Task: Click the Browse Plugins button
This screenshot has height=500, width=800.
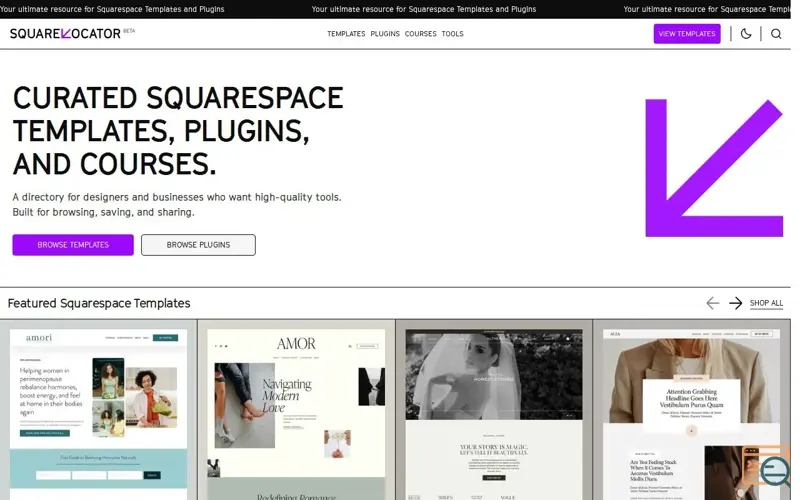Action: click(x=198, y=245)
